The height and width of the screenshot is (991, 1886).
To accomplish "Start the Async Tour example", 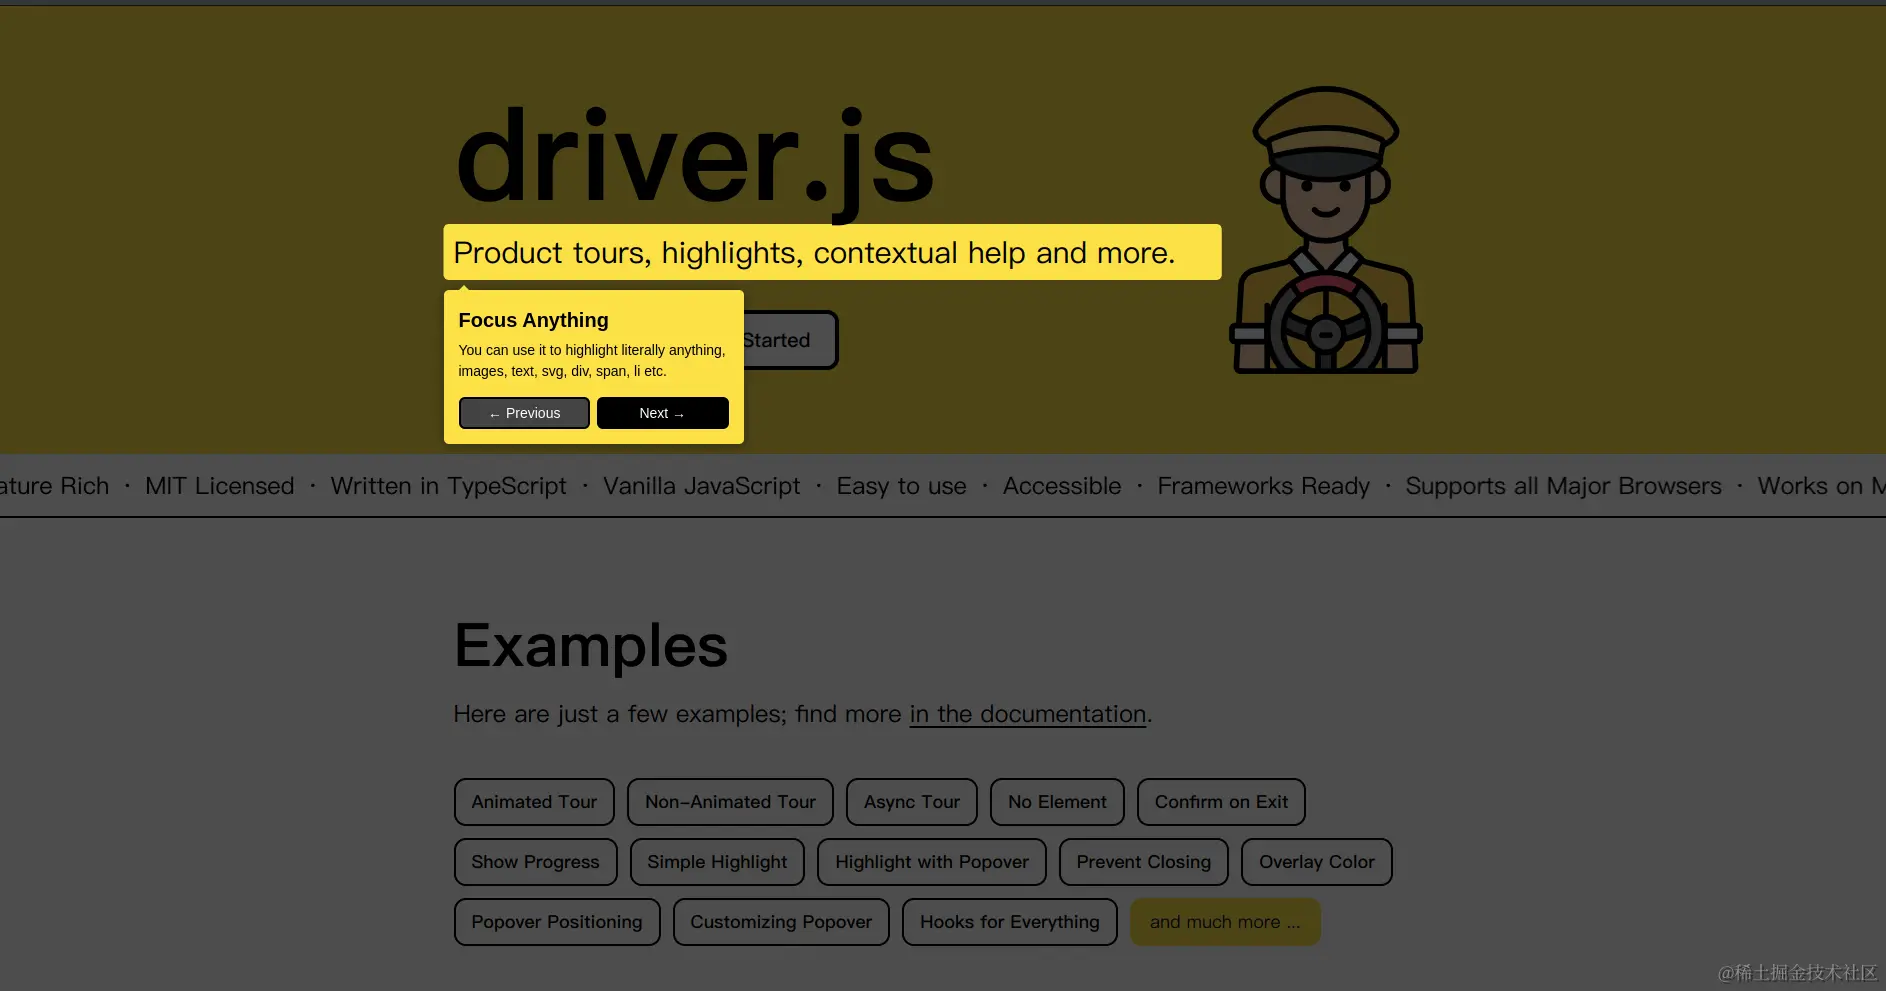I will (912, 802).
